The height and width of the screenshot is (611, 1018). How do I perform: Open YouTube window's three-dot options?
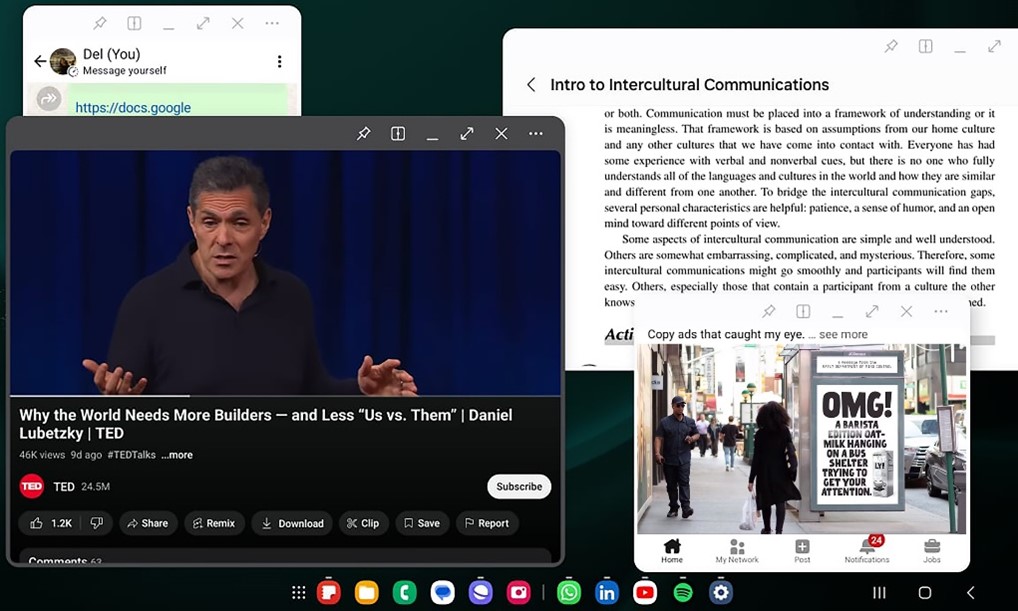point(536,134)
